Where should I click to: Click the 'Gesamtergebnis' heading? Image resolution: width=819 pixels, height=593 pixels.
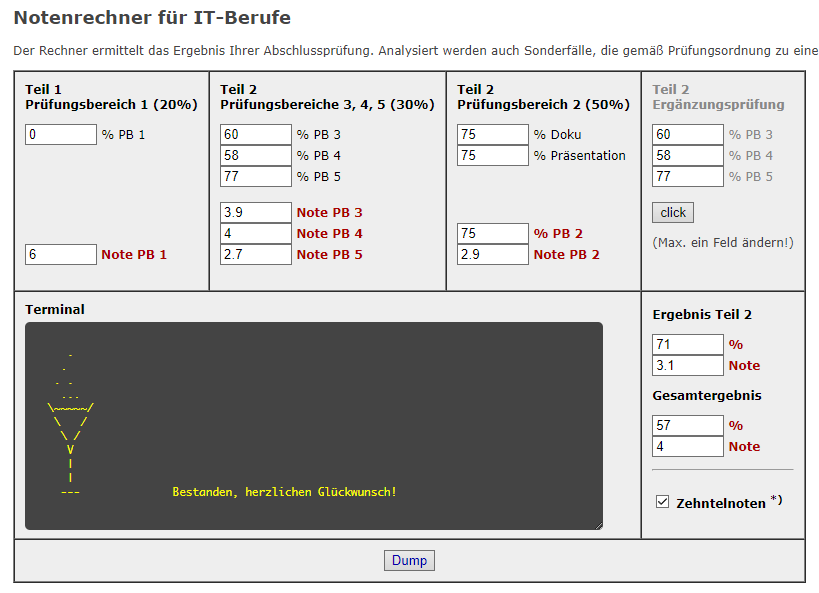[707, 396]
